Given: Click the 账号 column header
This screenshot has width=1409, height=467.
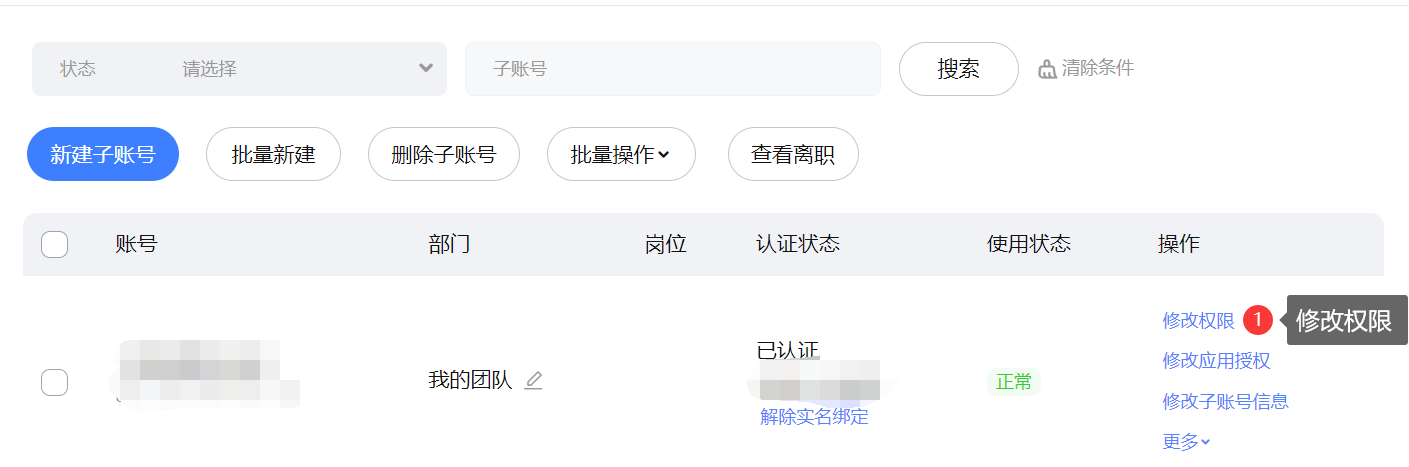Looking at the screenshot, I should (136, 244).
